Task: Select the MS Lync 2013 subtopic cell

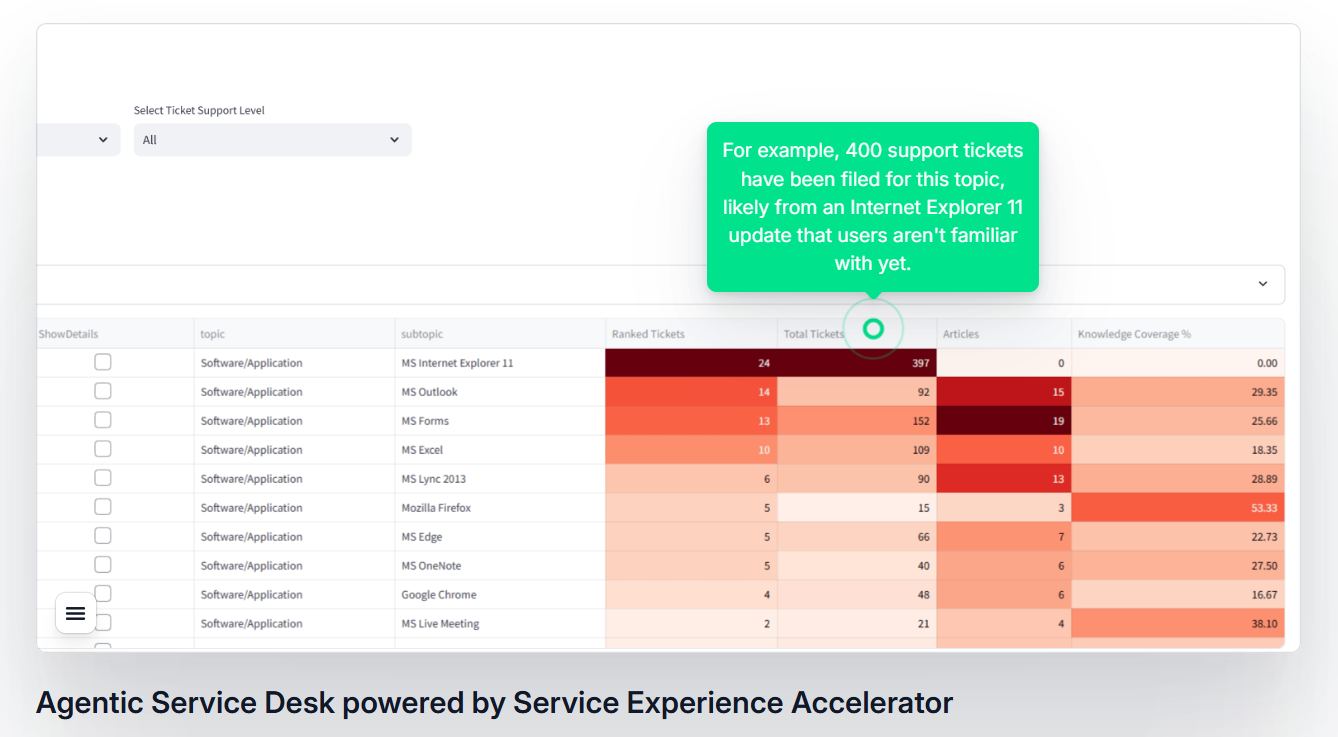Action: click(500, 479)
